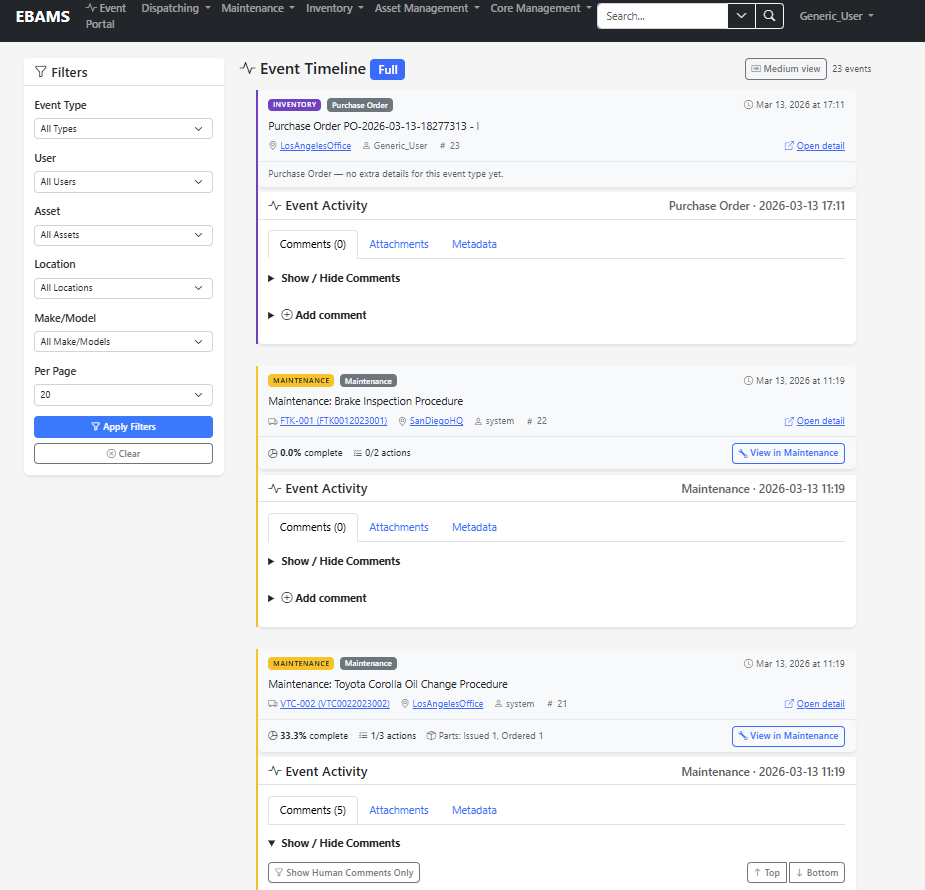Click the INVENTORY category badge
The image size is (925, 890).
pos(294,104)
